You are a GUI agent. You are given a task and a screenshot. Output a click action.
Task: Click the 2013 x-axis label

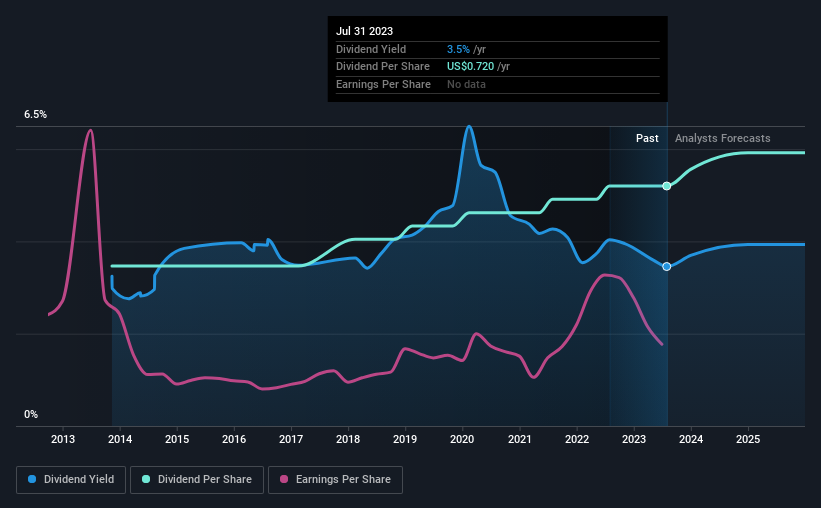click(63, 439)
